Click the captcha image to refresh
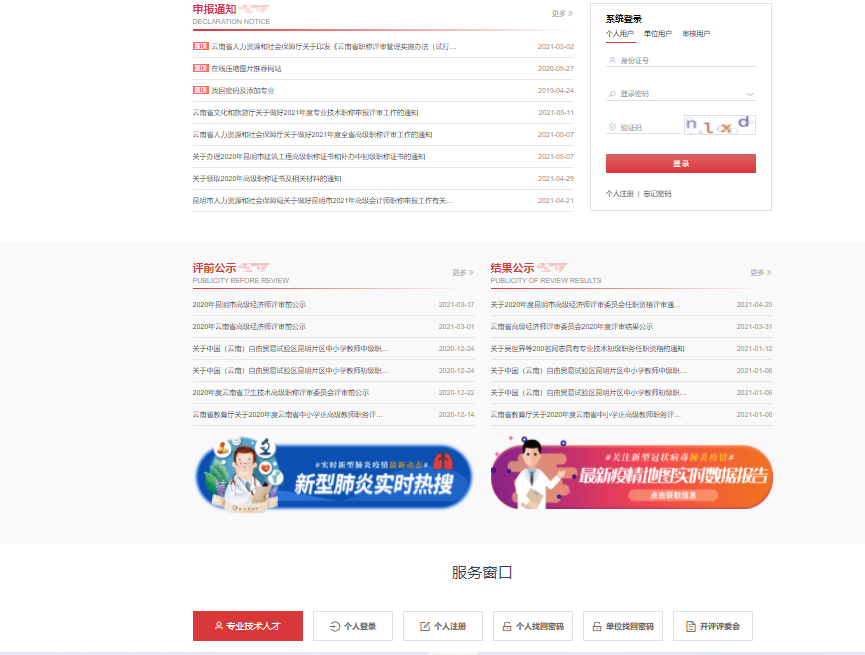 pyautogui.click(x=719, y=125)
